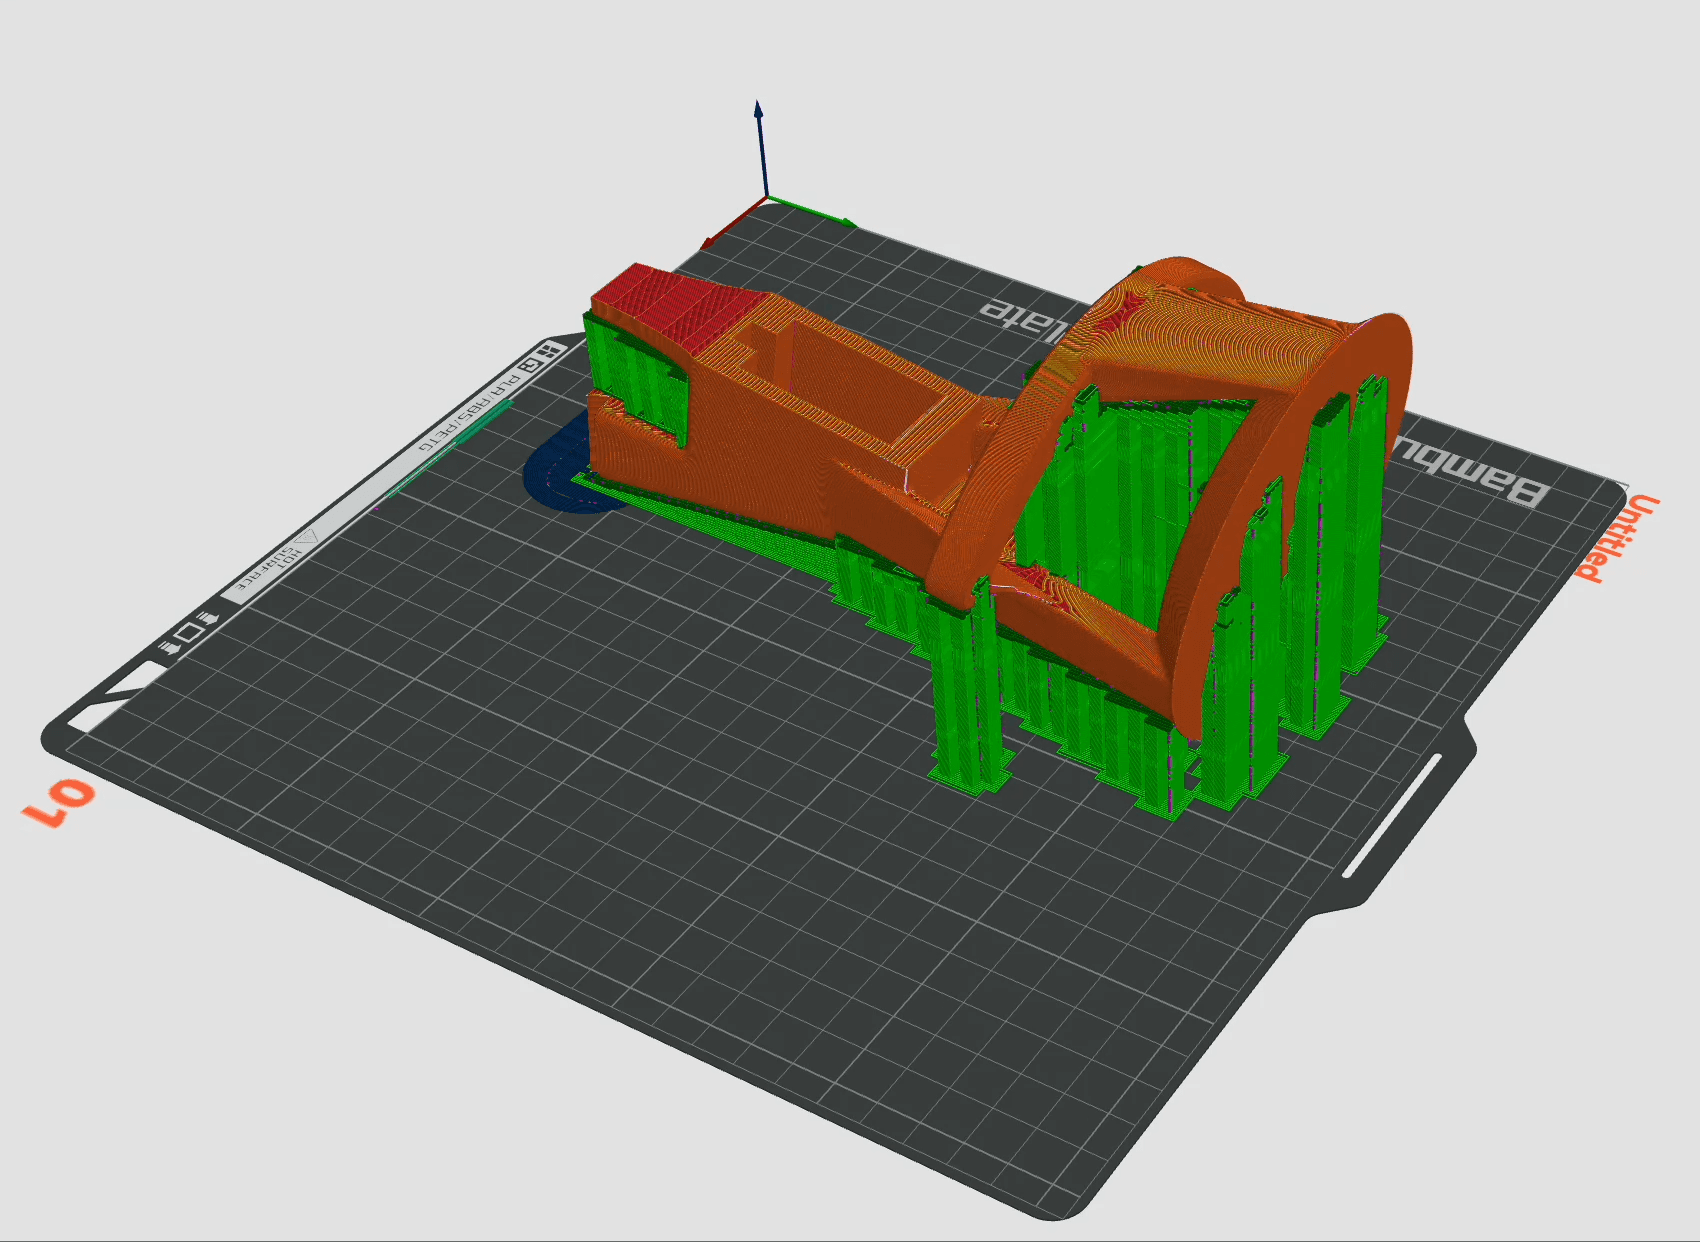Click the hot surface warning triangle icon
The width and height of the screenshot is (1700, 1242).
tap(307, 537)
